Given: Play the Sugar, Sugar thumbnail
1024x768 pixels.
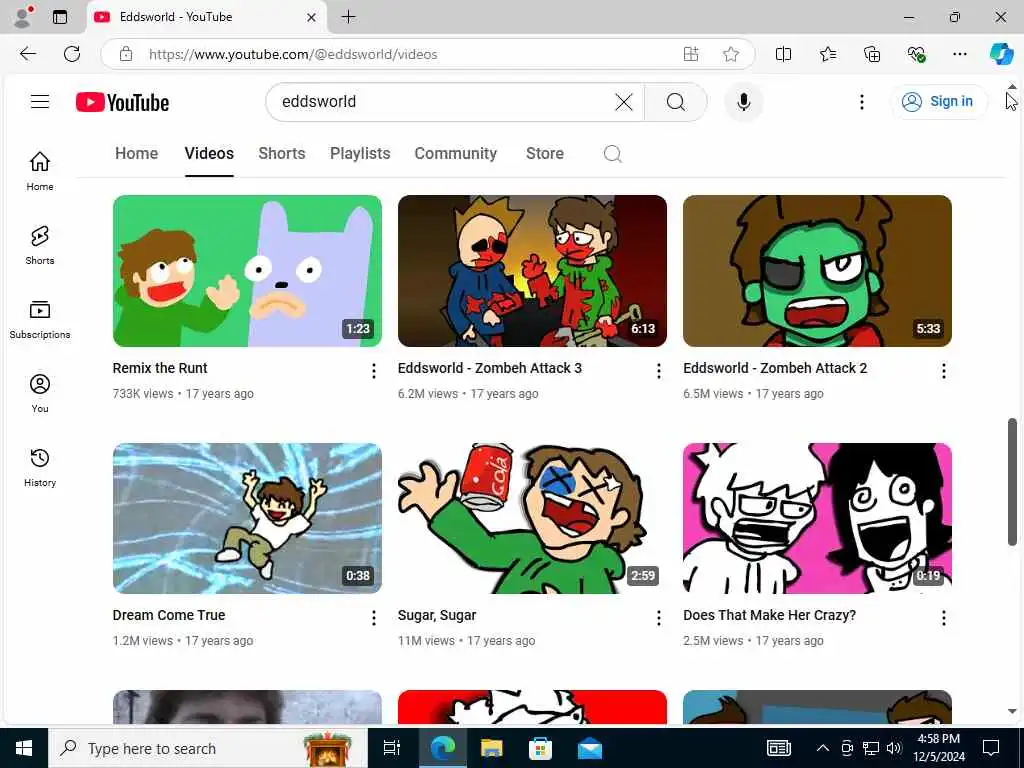Looking at the screenshot, I should tap(532, 519).
